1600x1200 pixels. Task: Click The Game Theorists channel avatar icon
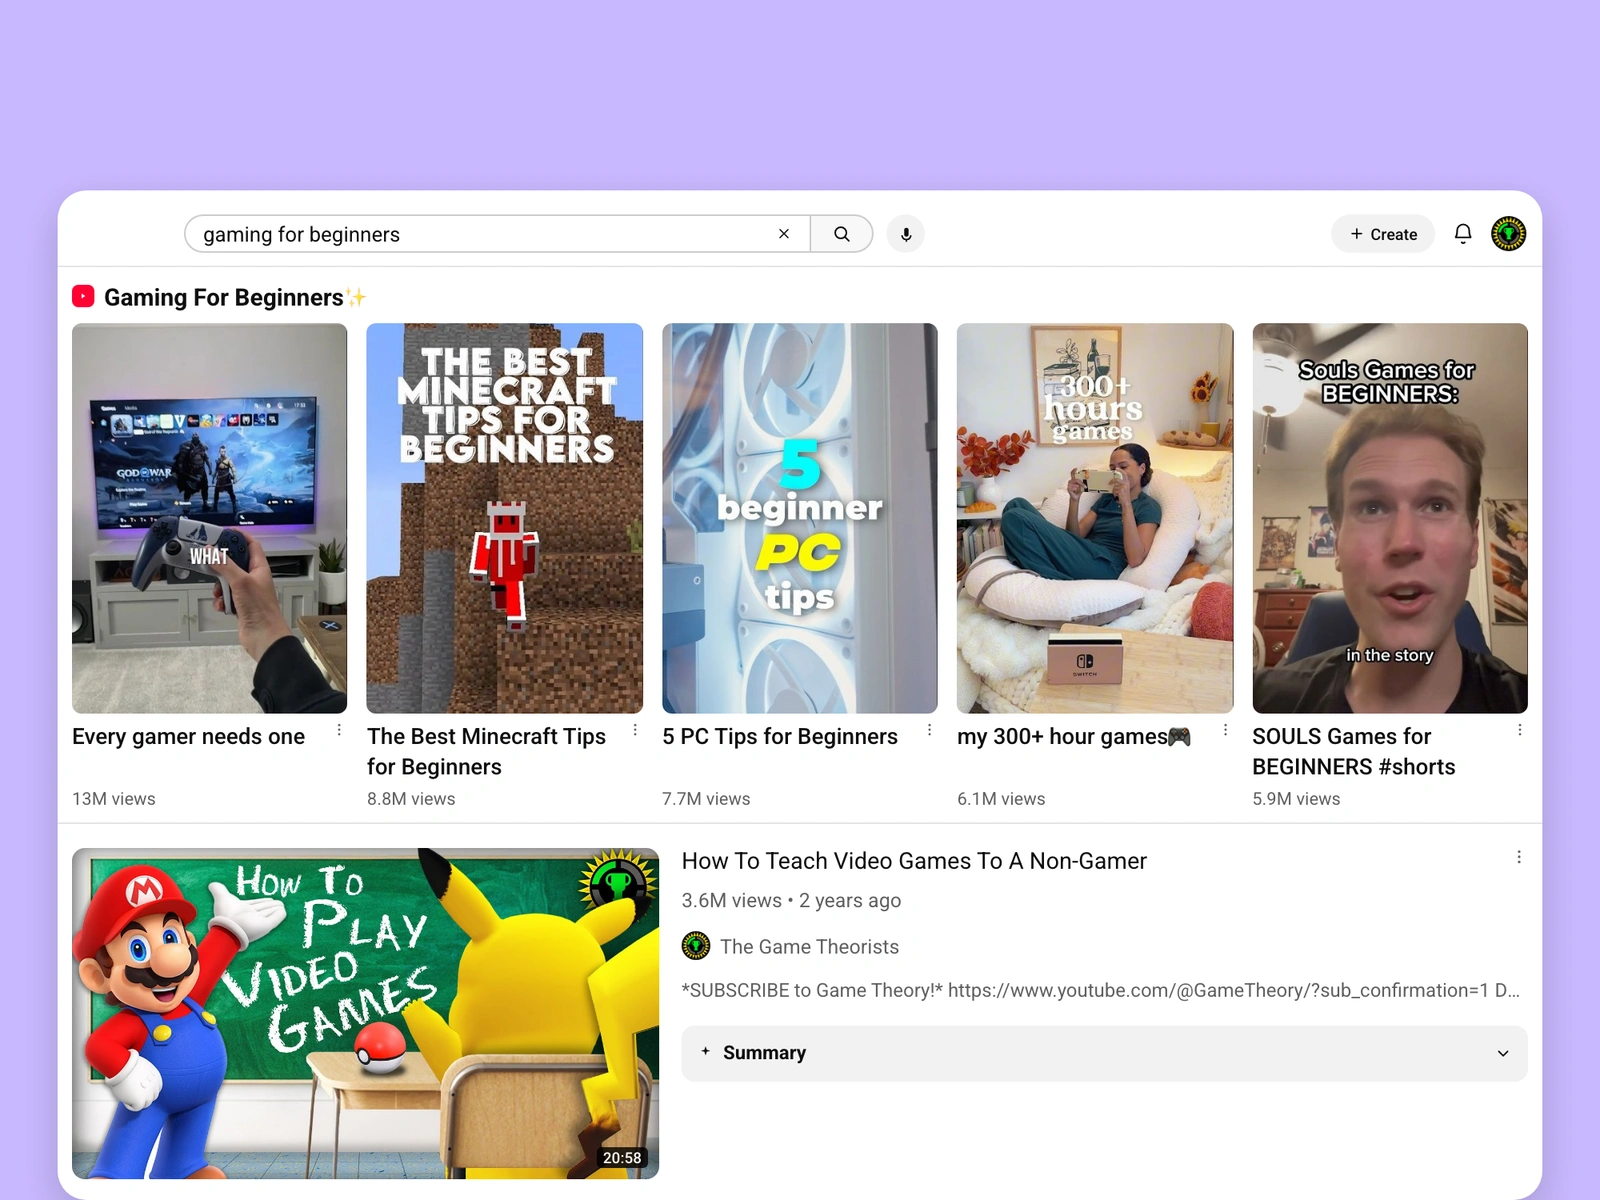click(x=696, y=946)
